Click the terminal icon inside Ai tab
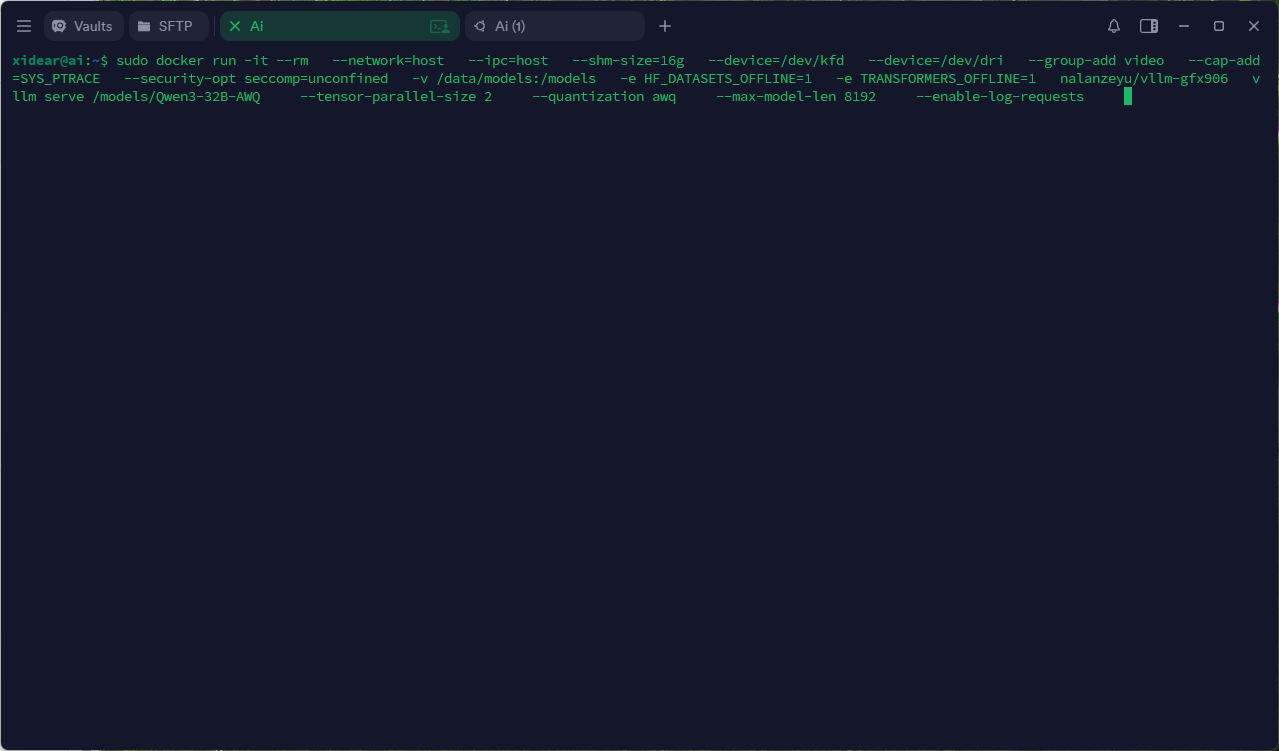 tap(439, 26)
